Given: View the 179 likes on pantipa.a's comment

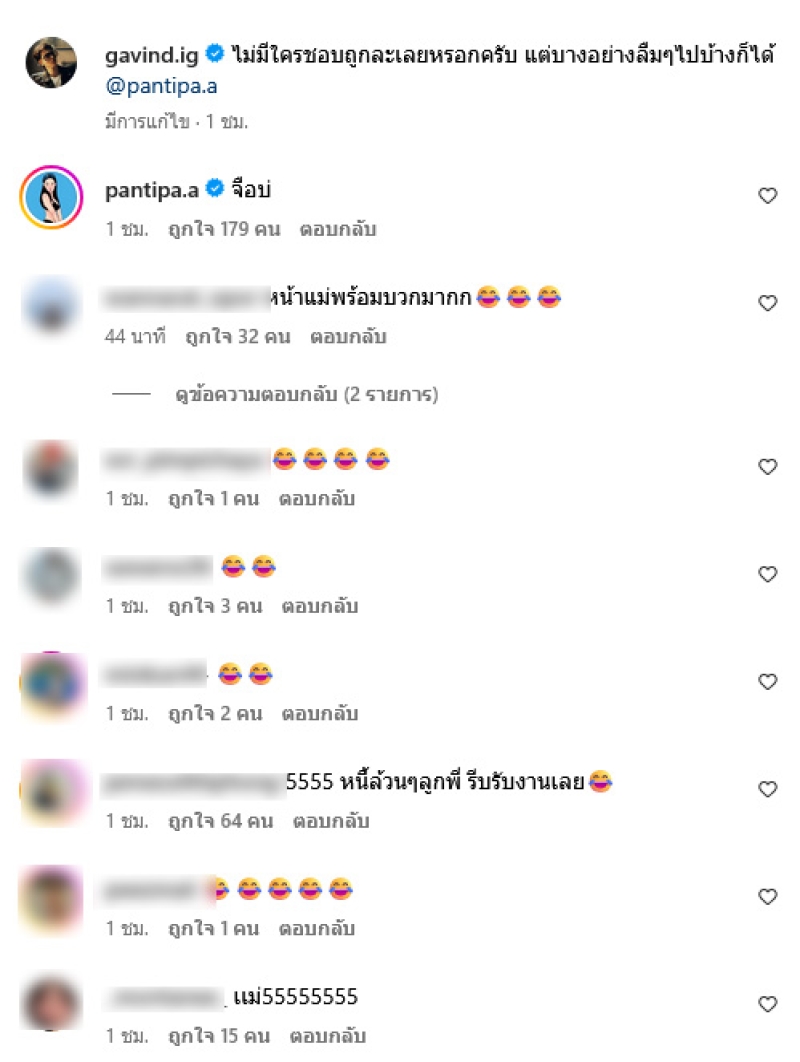Looking at the screenshot, I should tap(224, 229).
